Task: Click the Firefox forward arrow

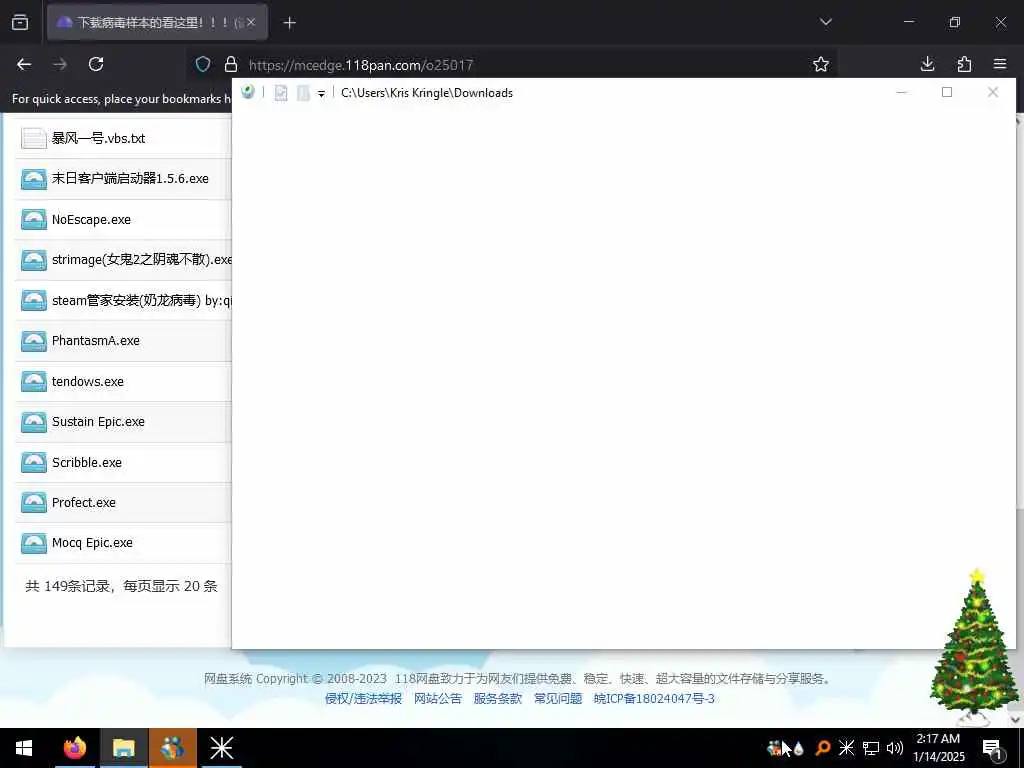Action: click(x=60, y=64)
